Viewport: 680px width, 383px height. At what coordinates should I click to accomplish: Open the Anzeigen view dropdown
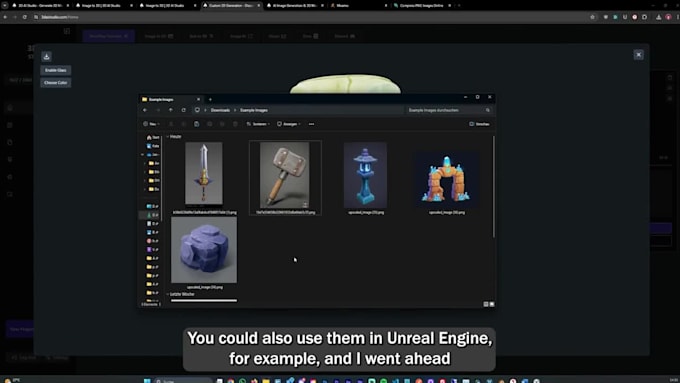[289, 124]
